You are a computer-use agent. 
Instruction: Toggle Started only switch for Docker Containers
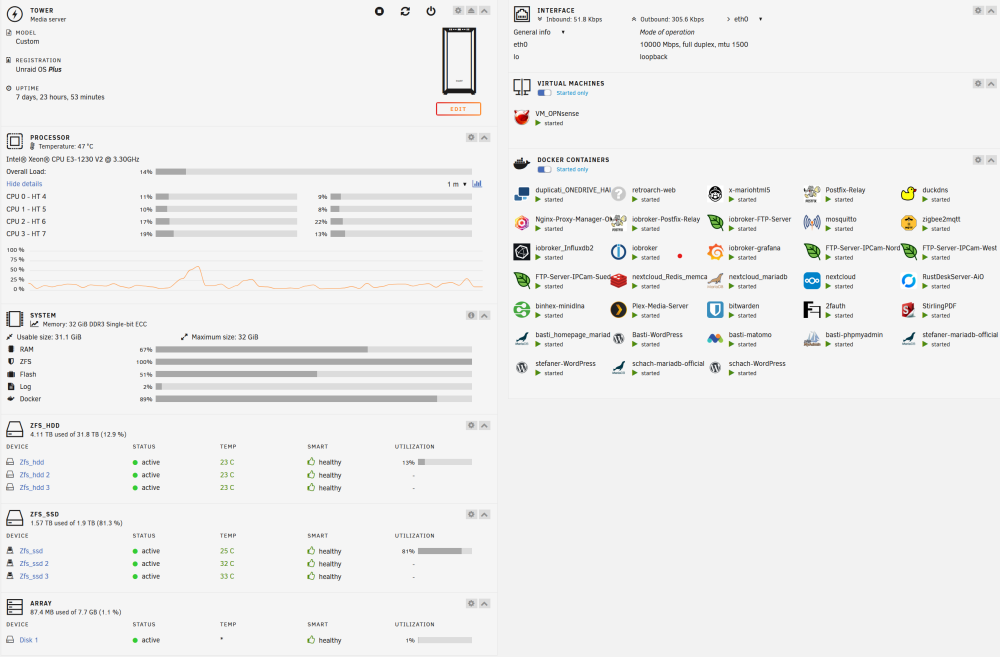pyautogui.click(x=544, y=170)
